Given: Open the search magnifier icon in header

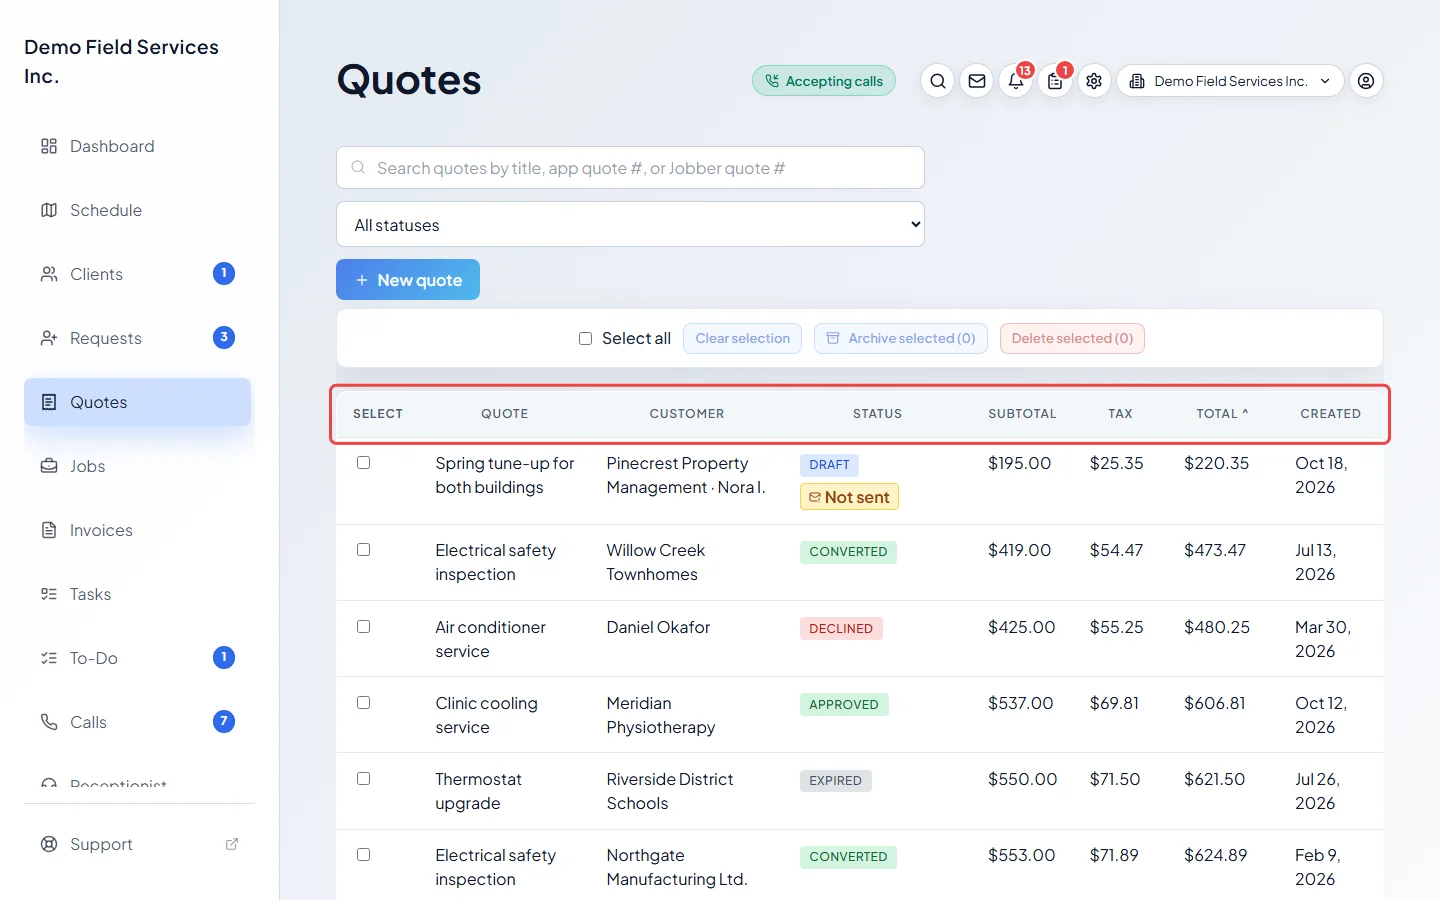Looking at the screenshot, I should tap(937, 81).
